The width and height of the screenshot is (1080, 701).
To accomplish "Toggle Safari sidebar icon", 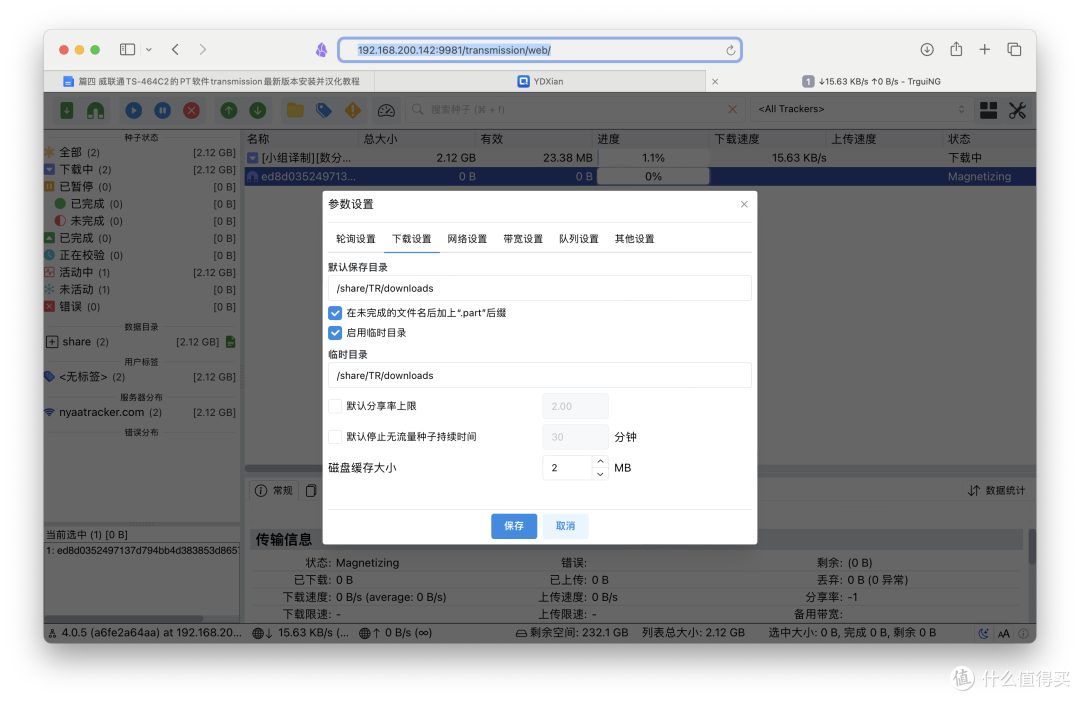I will click(127, 50).
